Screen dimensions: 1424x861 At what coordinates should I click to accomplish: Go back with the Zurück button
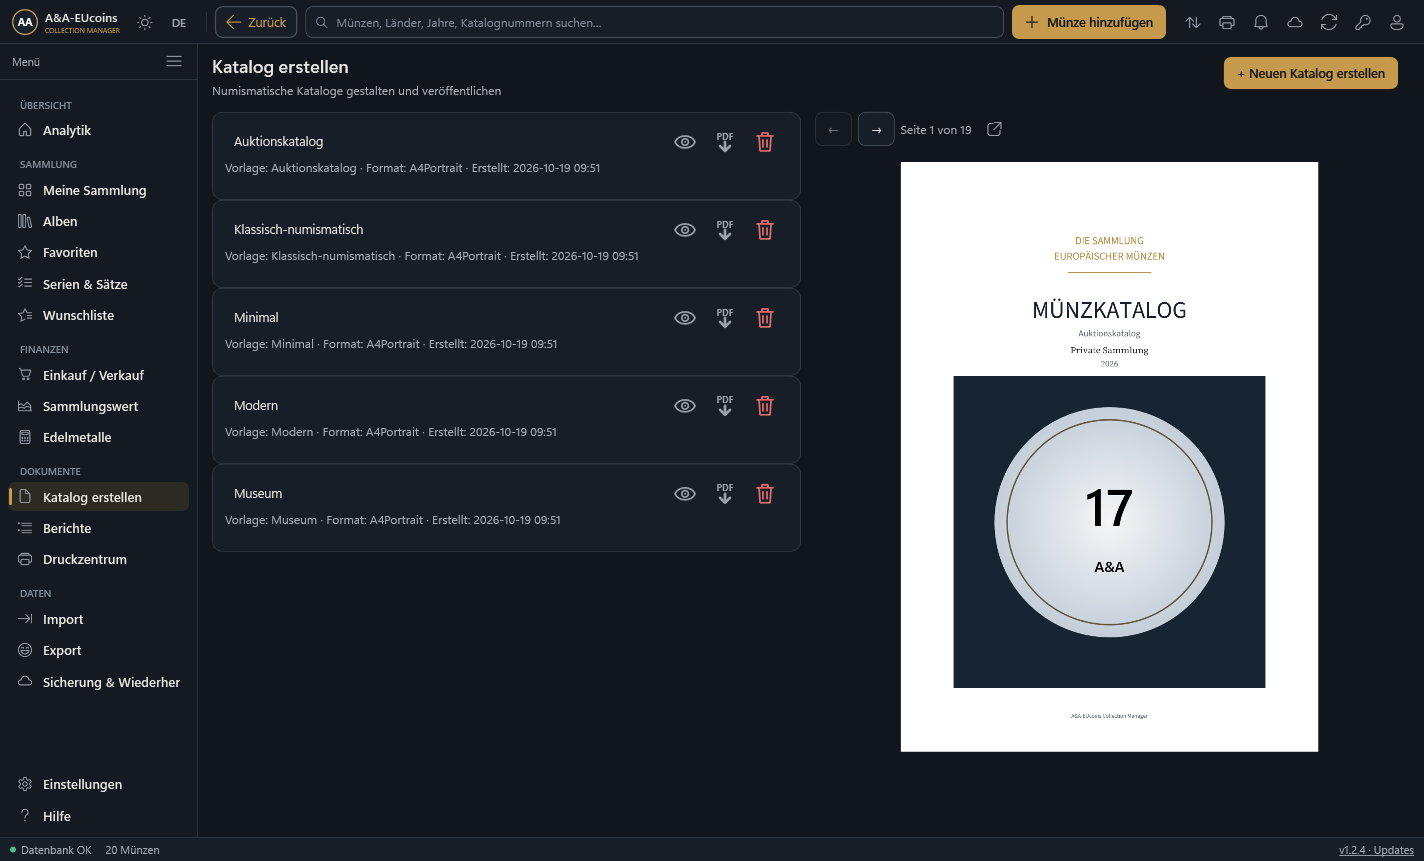pyautogui.click(x=256, y=22)
